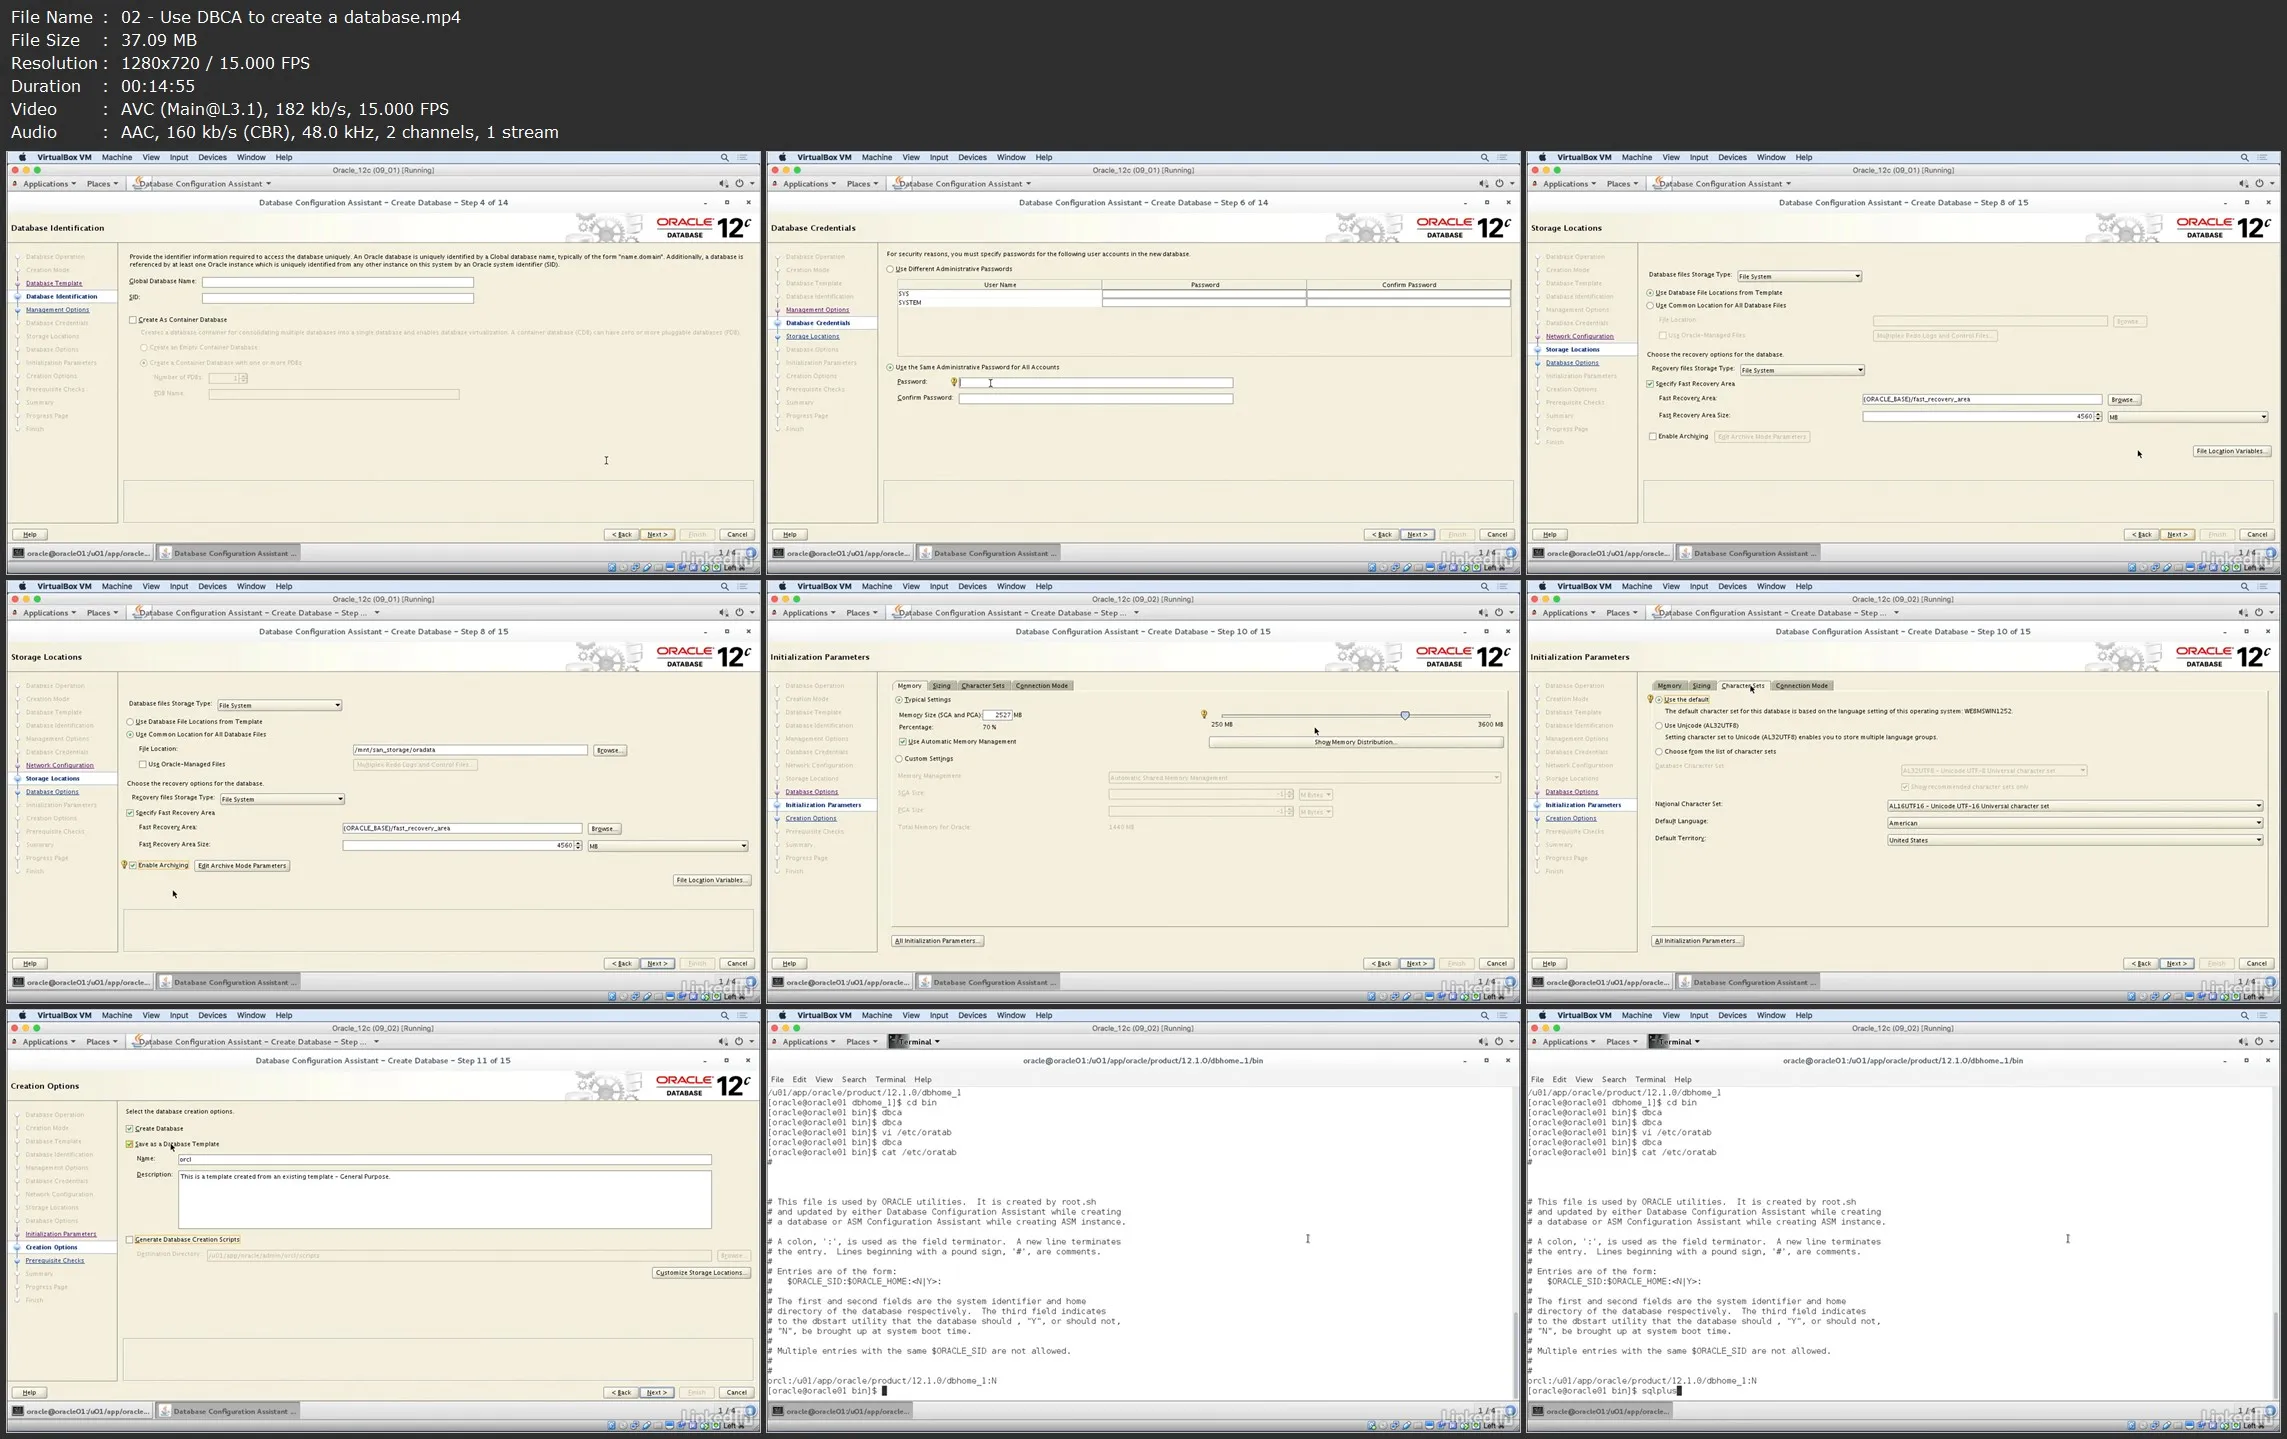Screen dimensions: 2287x1439
Task: Click DBCA panel icon in Step 11 of 15 frame
Action: click(137, 1041)
